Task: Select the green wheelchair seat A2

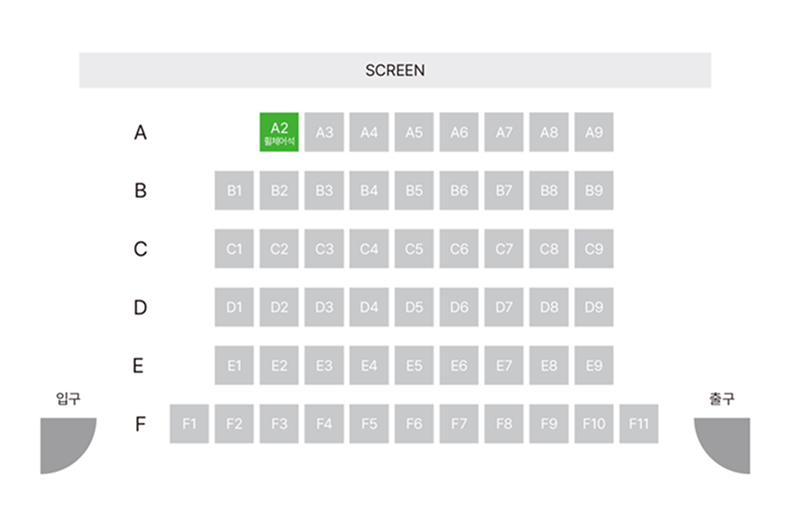Action: pyautogui.click(x=279, y=132)
